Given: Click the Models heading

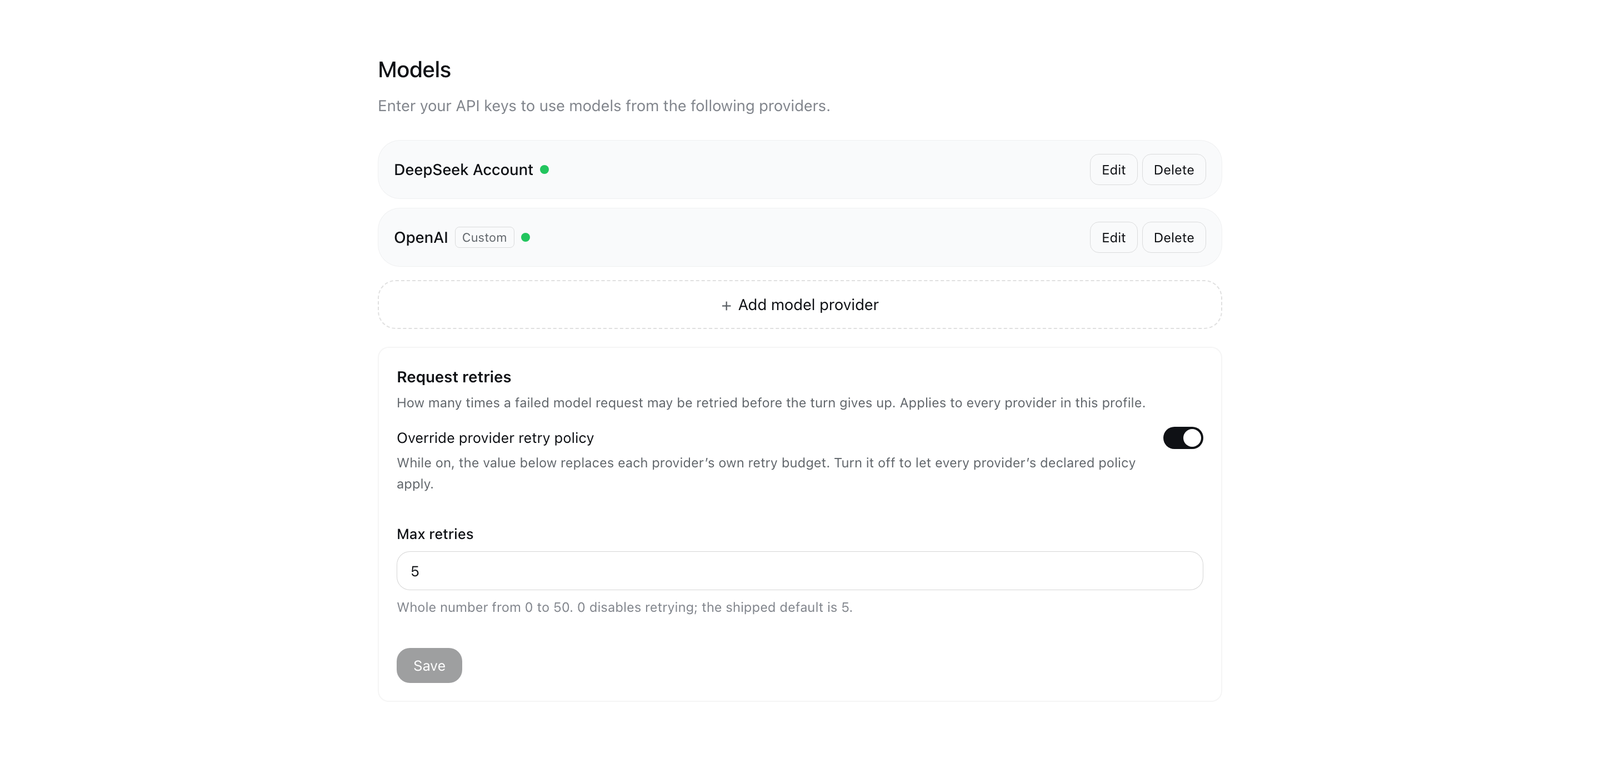Looking at the screenshot, I should [414, 70].
